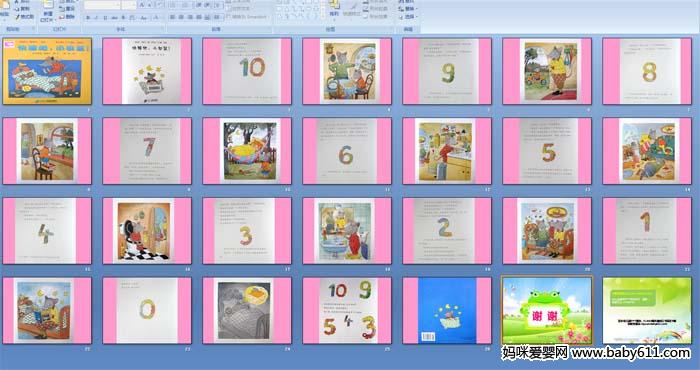The width and height of the screenshot is (700, 370).
Task: Open the Arrange (排列) tool
Action: (x=334, y=10)
